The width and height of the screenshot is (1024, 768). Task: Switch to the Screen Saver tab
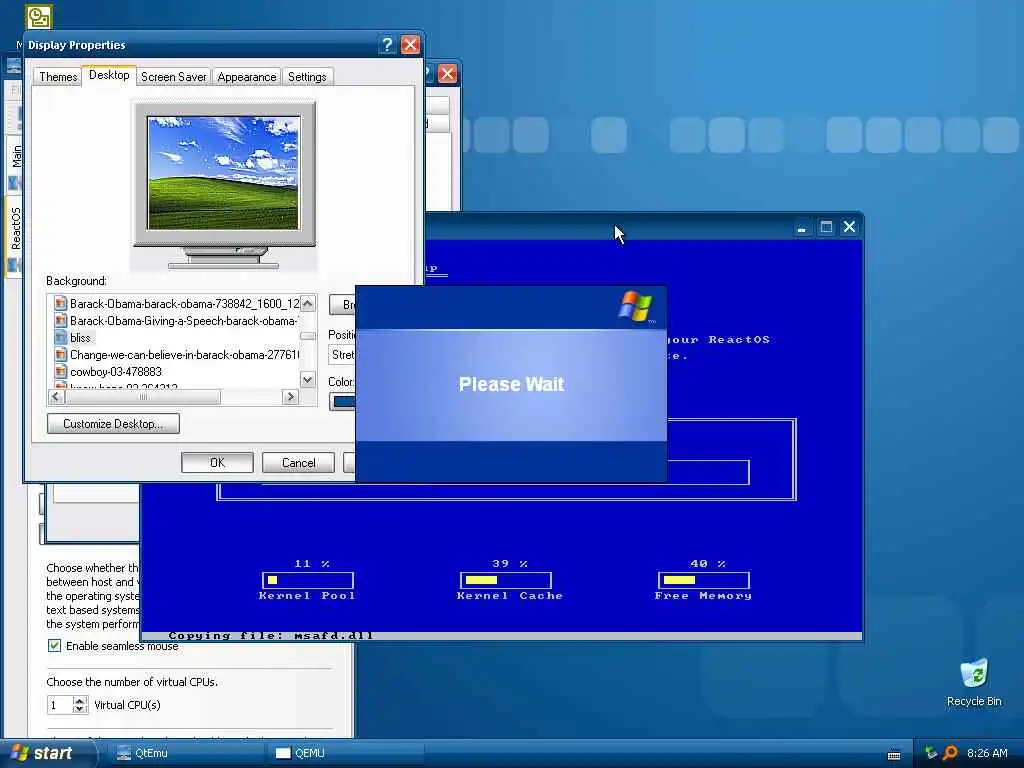174,77
